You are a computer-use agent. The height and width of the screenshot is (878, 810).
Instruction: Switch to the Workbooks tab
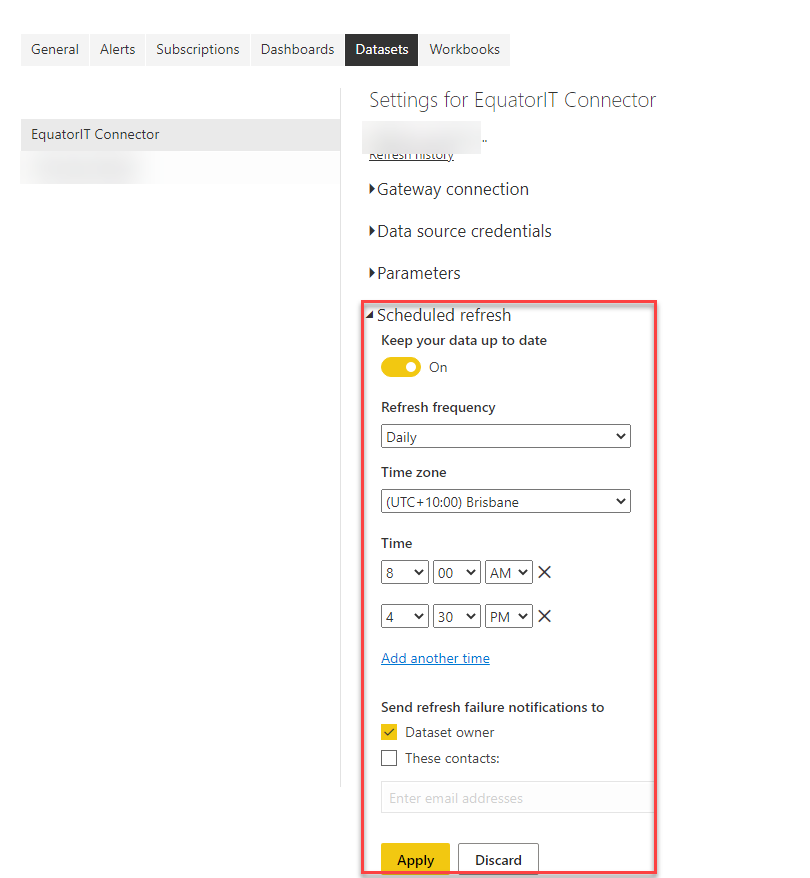(464, 49)
